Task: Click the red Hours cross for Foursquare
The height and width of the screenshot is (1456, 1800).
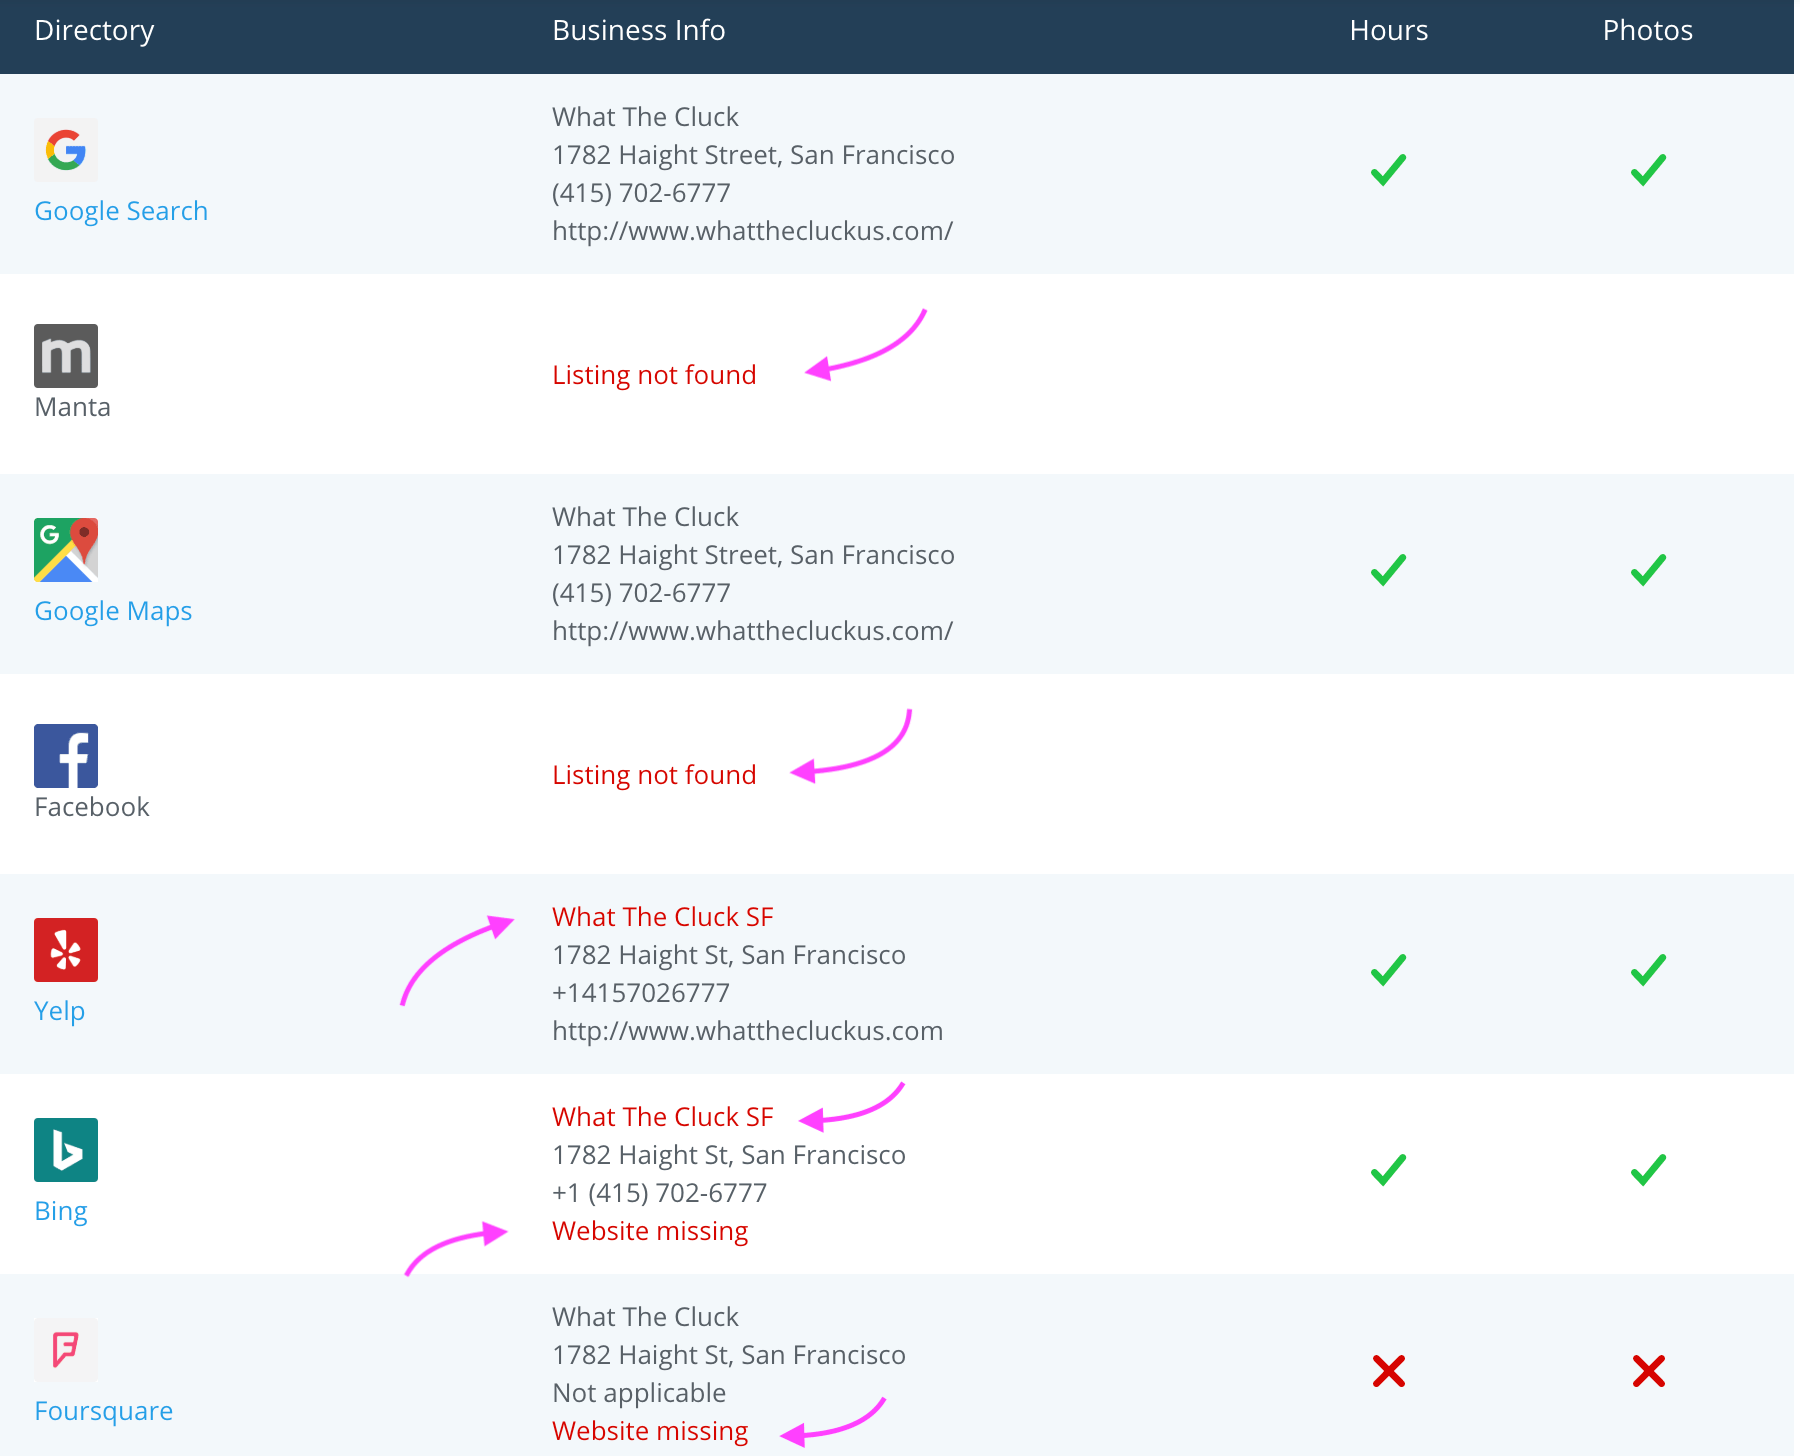Action: coord(1389,1371)
